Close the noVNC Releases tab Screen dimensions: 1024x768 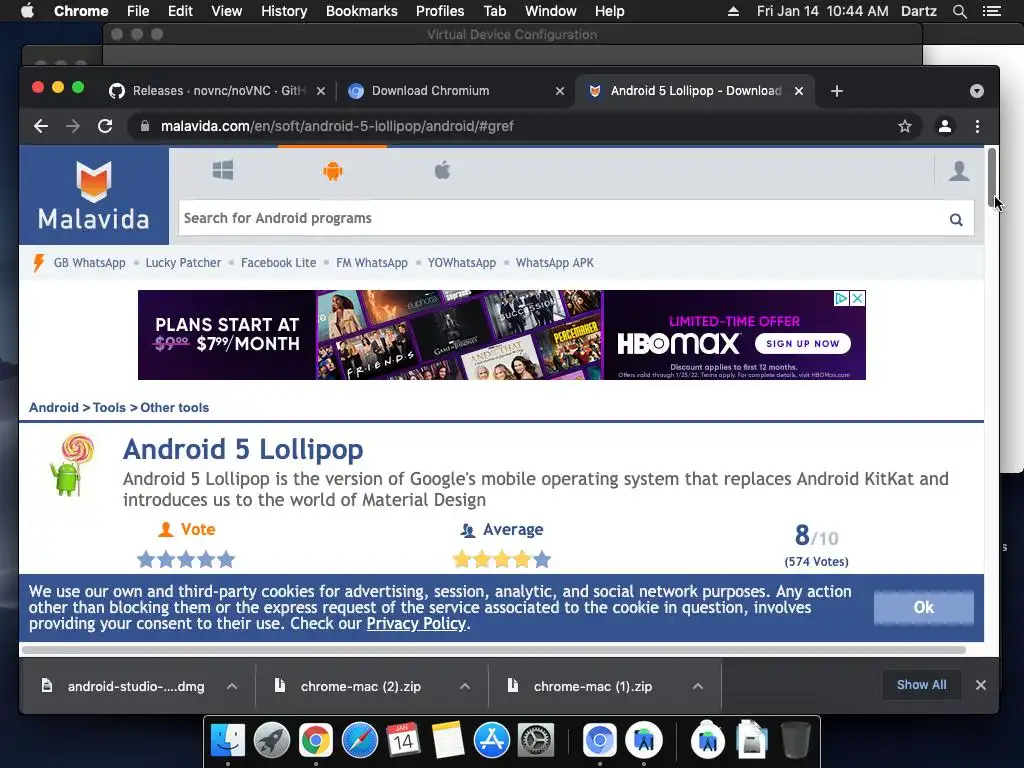321,91
